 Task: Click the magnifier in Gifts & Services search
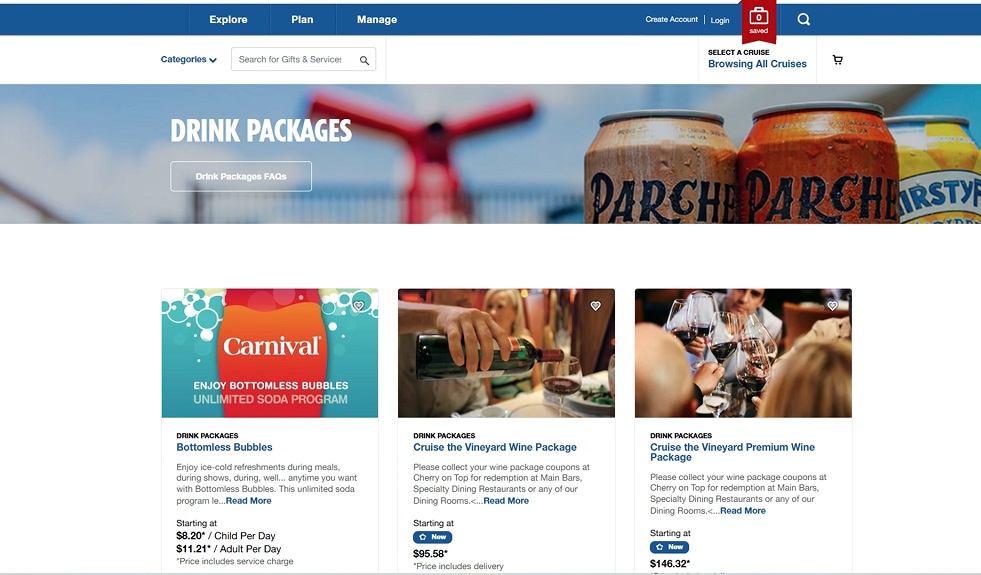(x=364, y=60)
